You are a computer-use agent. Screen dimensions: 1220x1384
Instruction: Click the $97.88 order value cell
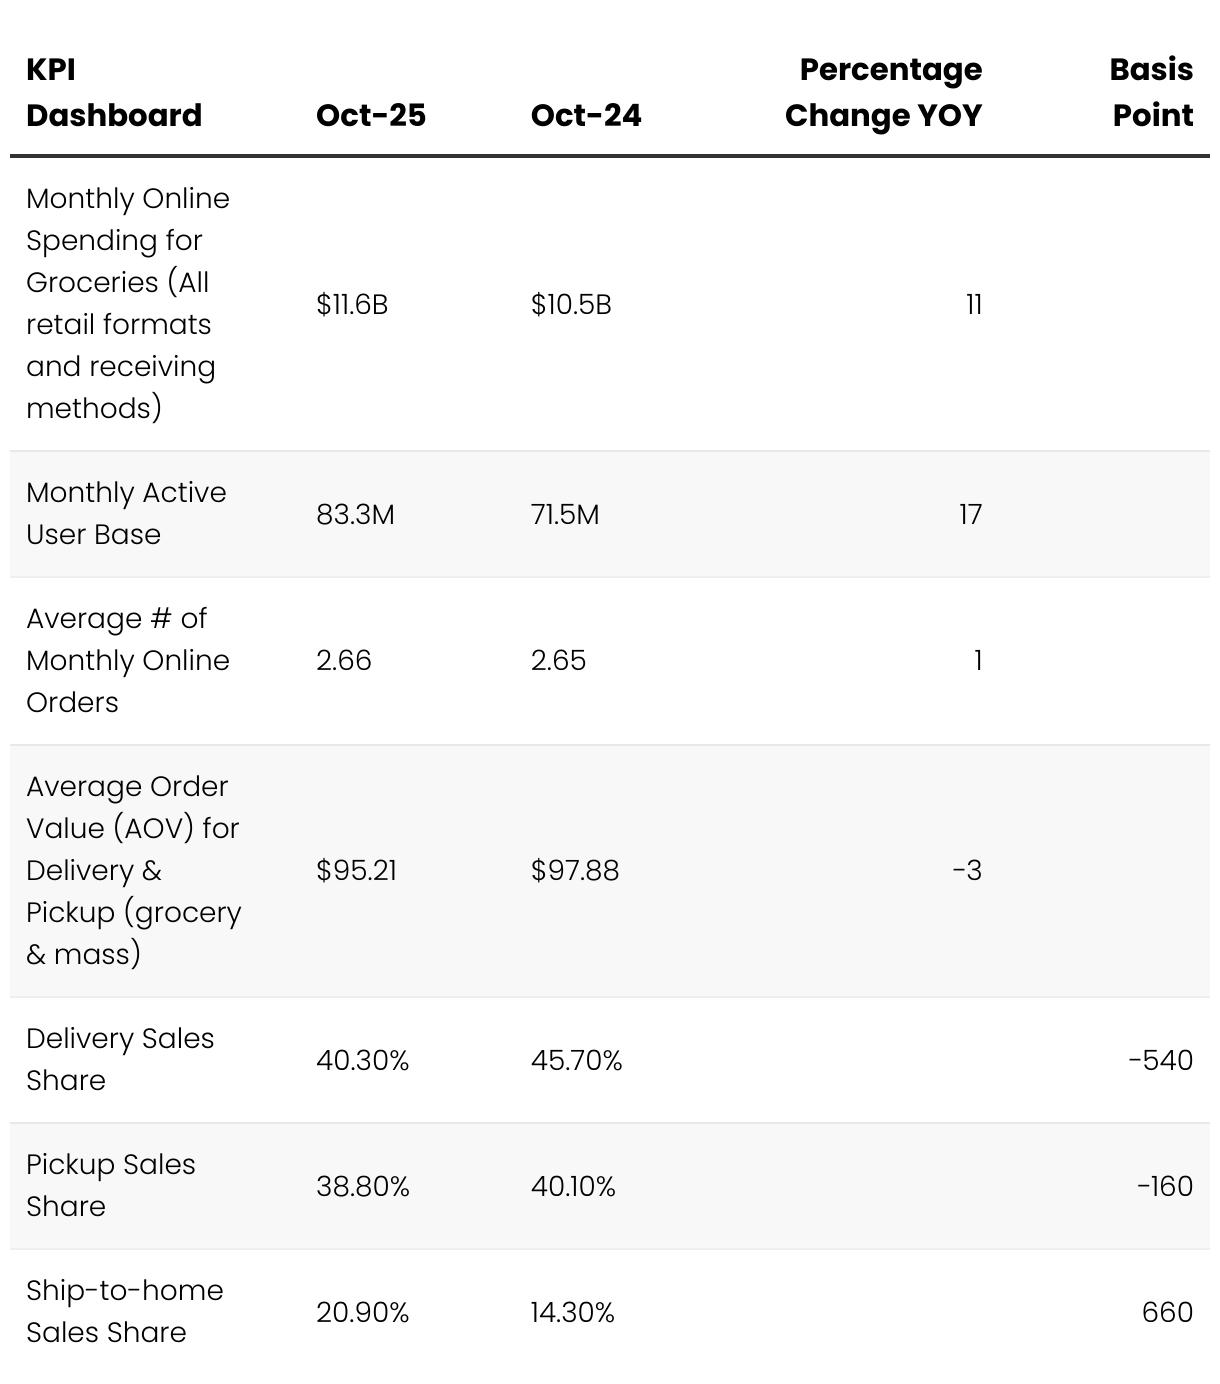tap(575, 870)
